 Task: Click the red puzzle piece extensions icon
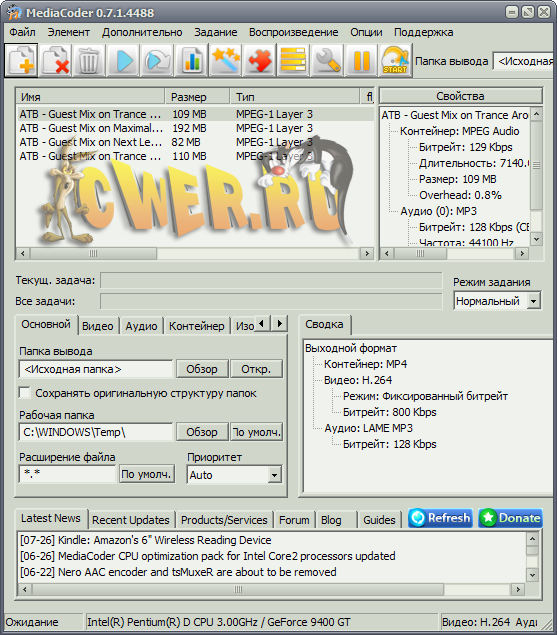260,60
